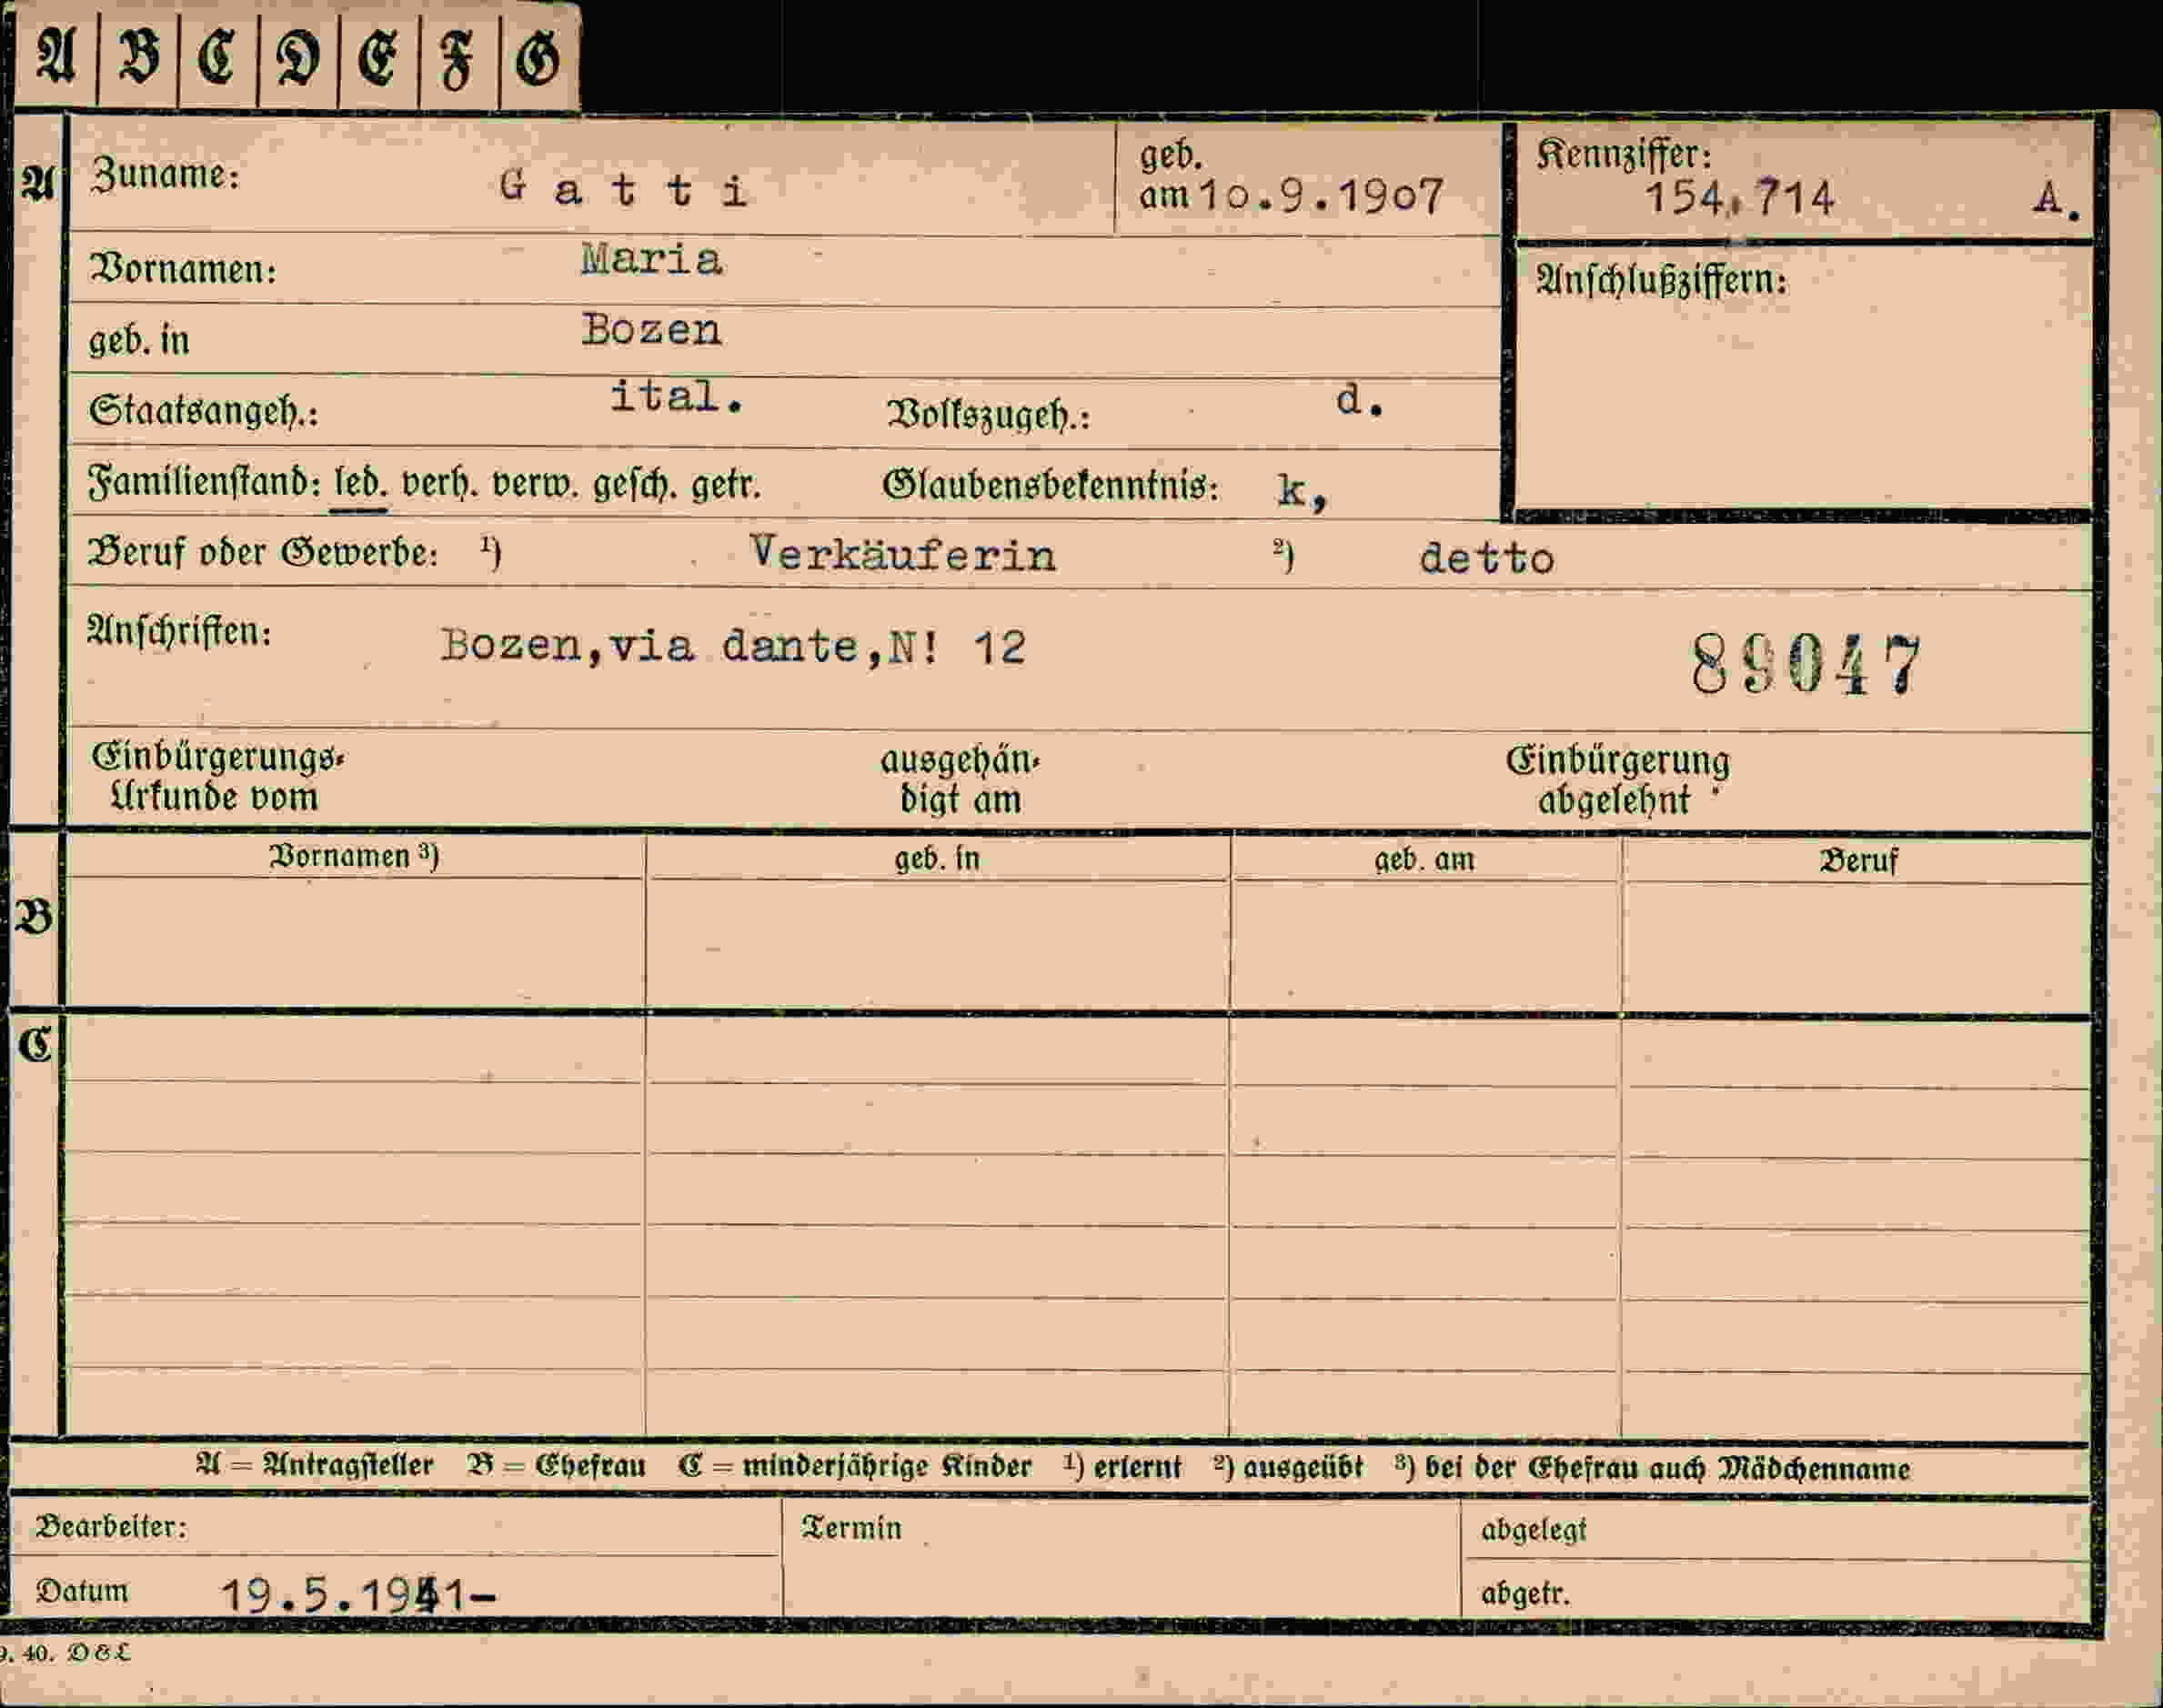
Task: Click the Kennziffer number '154.714'
Action: [1739, 197]
